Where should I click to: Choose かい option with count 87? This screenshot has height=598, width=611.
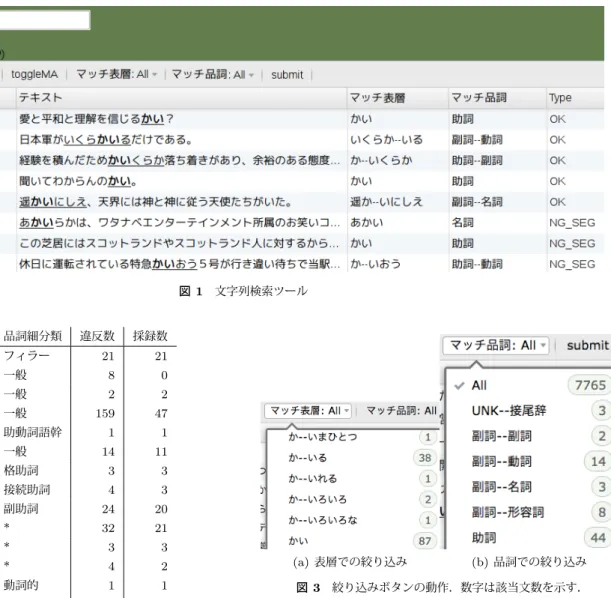pyautogui.click(x=353, y=540)
